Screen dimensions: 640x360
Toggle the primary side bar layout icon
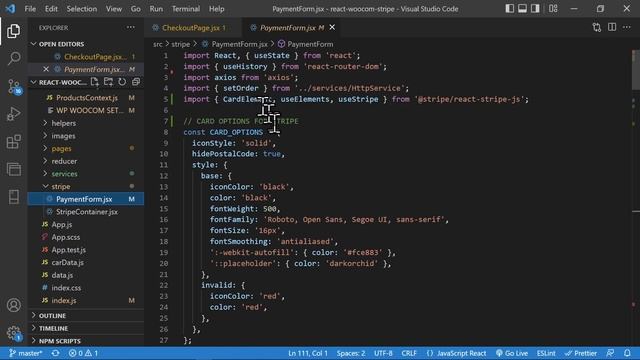(509, 9)
